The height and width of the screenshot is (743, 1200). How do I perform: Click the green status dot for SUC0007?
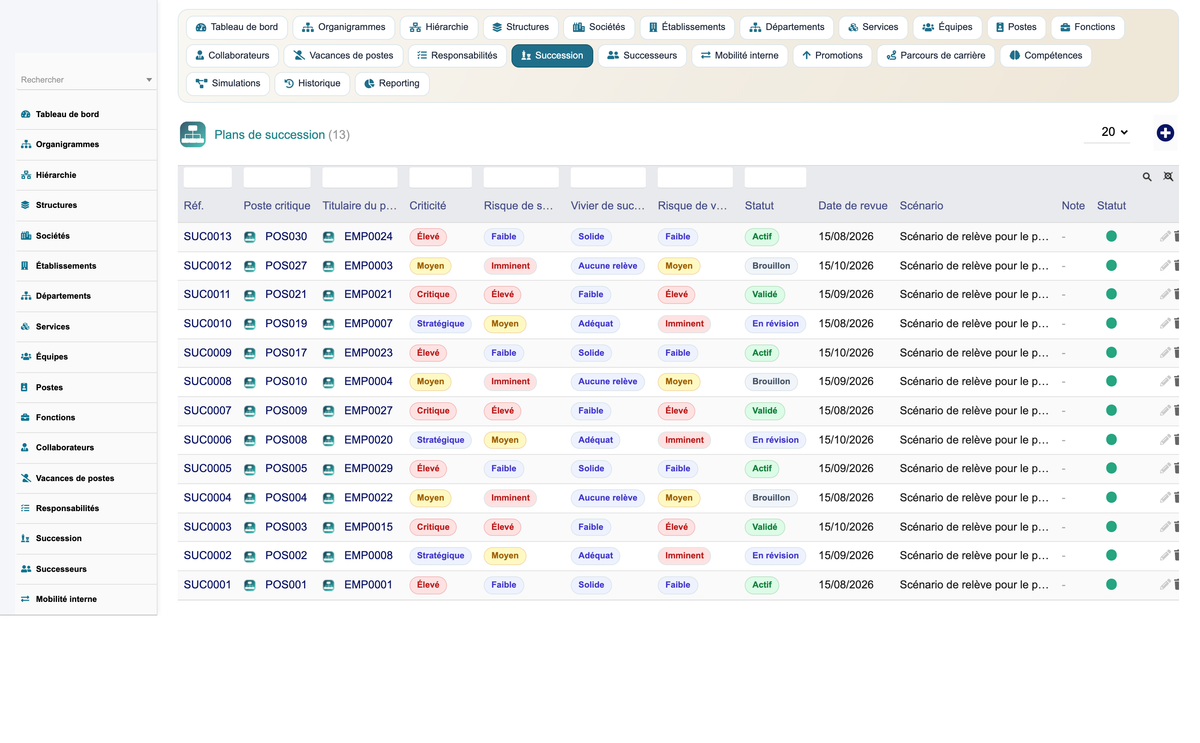pyautogui.click(x=1111, y=411)
